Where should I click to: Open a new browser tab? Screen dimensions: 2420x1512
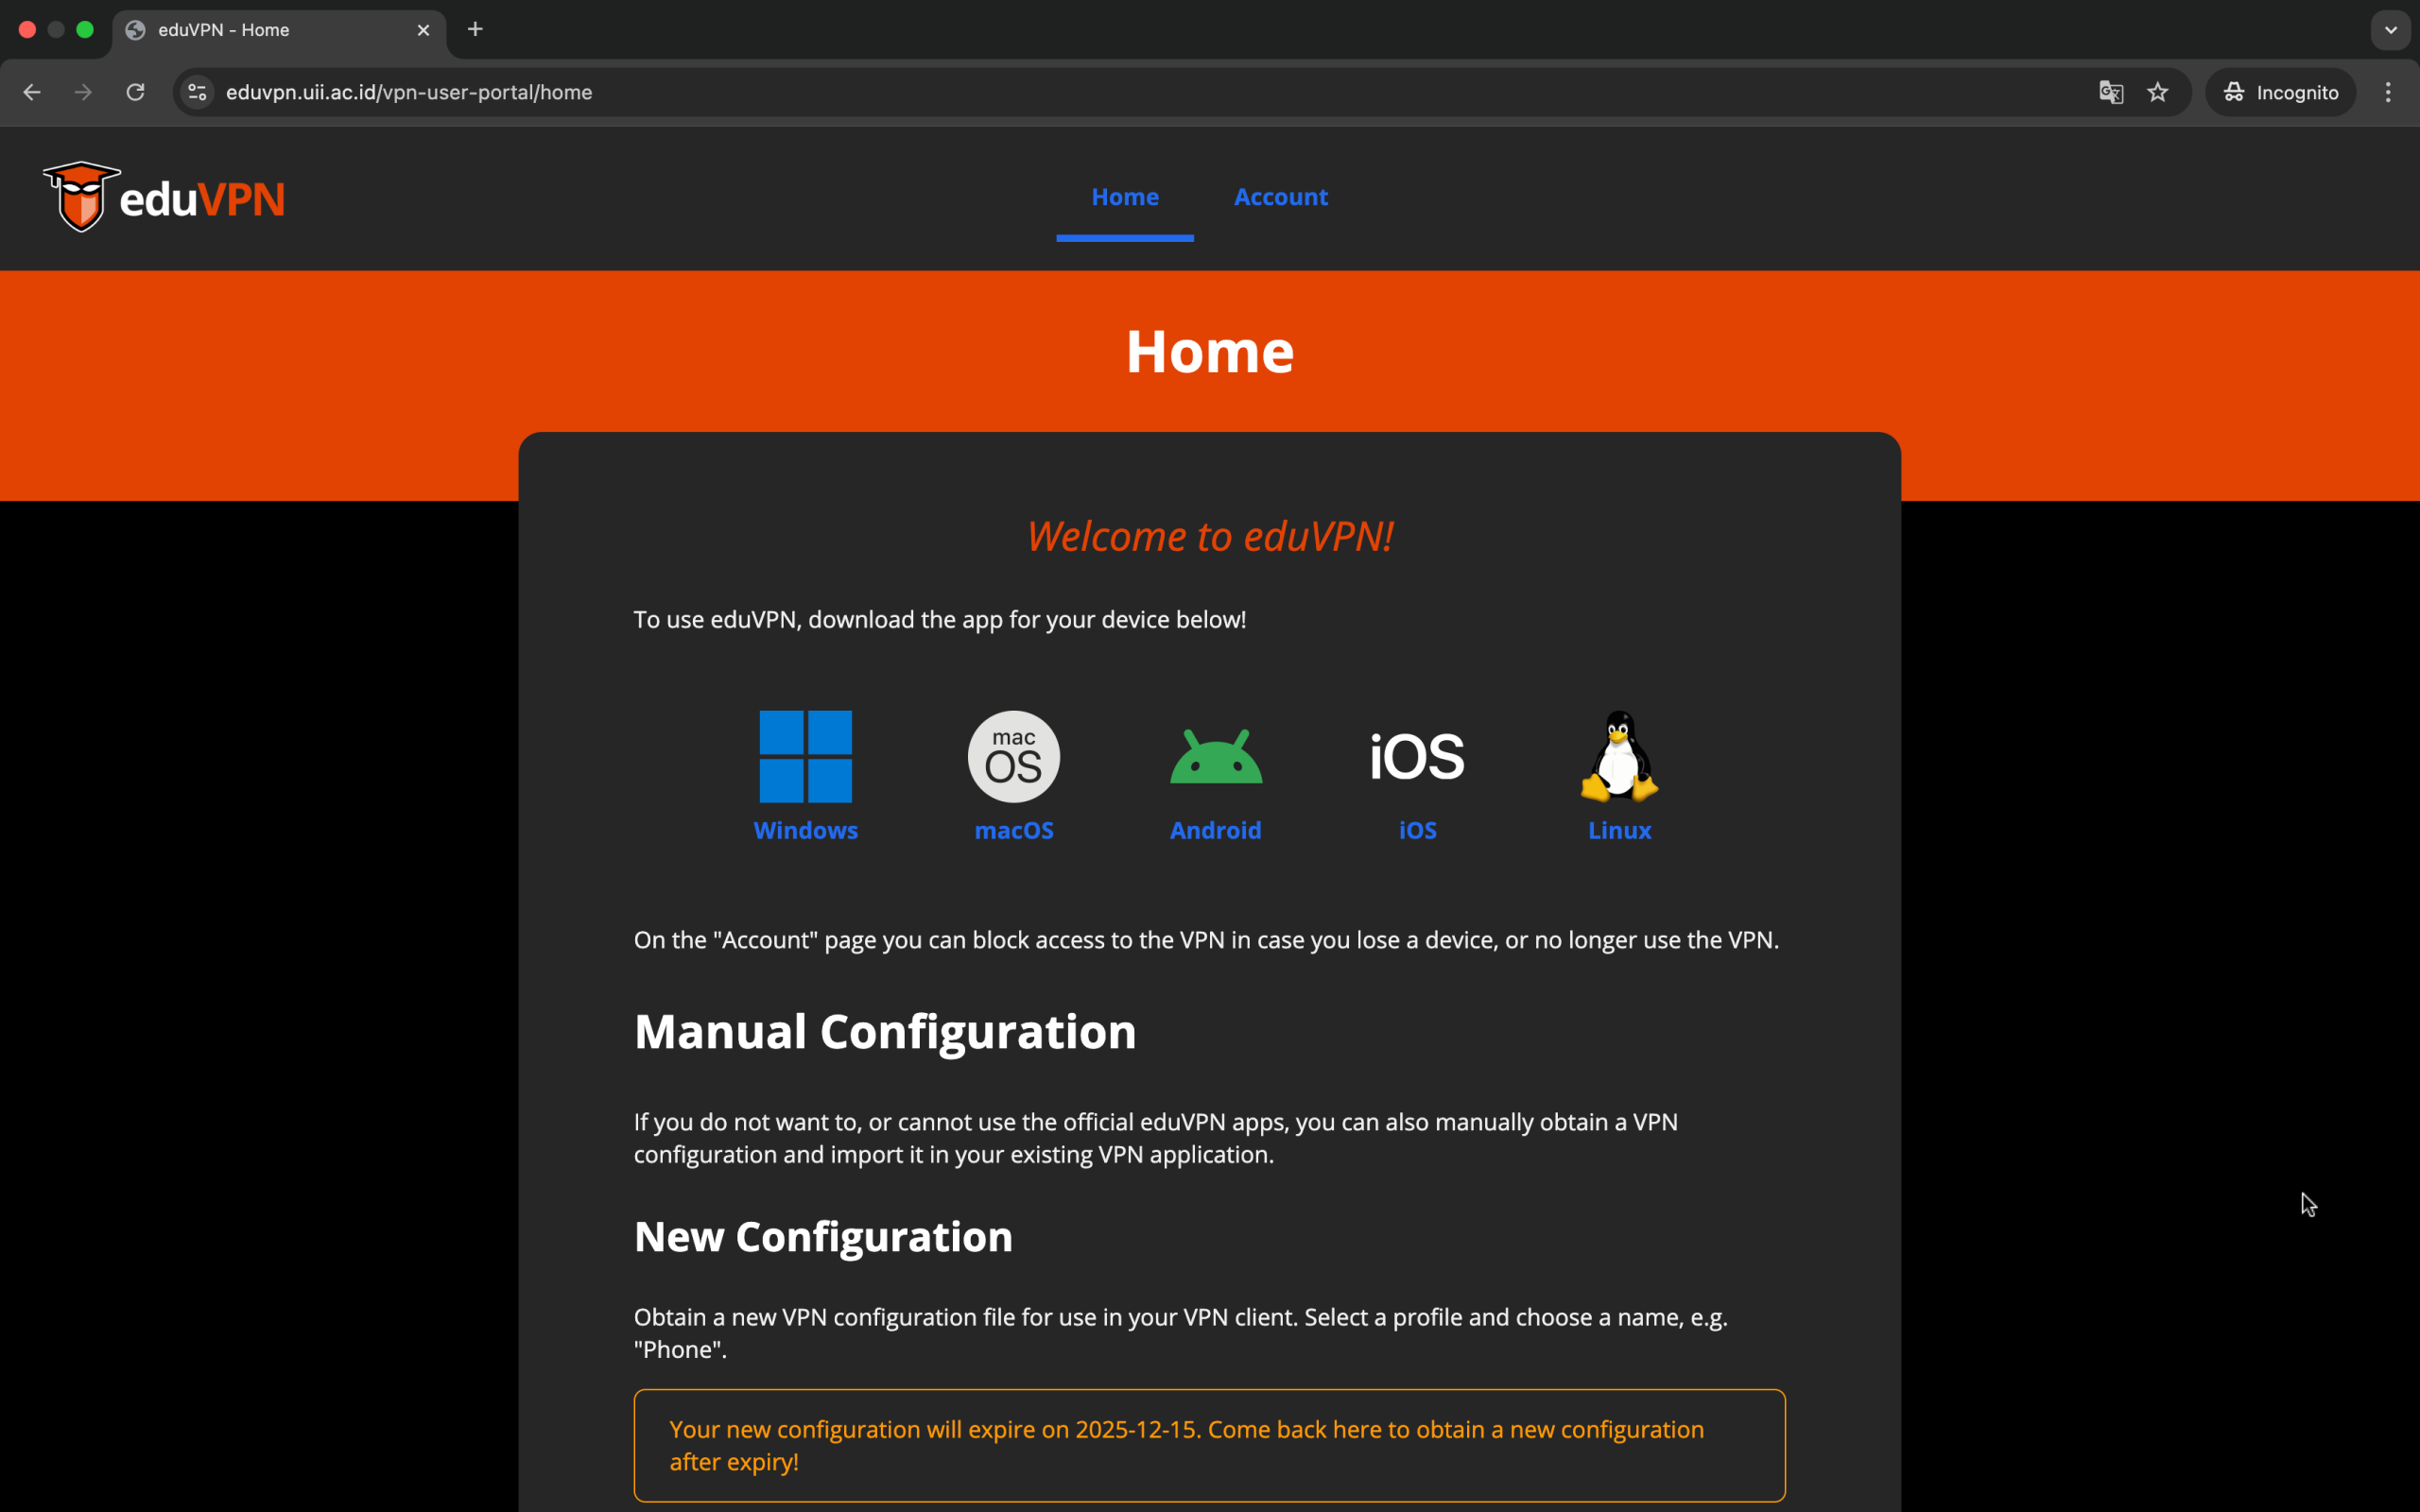(475, 30)
